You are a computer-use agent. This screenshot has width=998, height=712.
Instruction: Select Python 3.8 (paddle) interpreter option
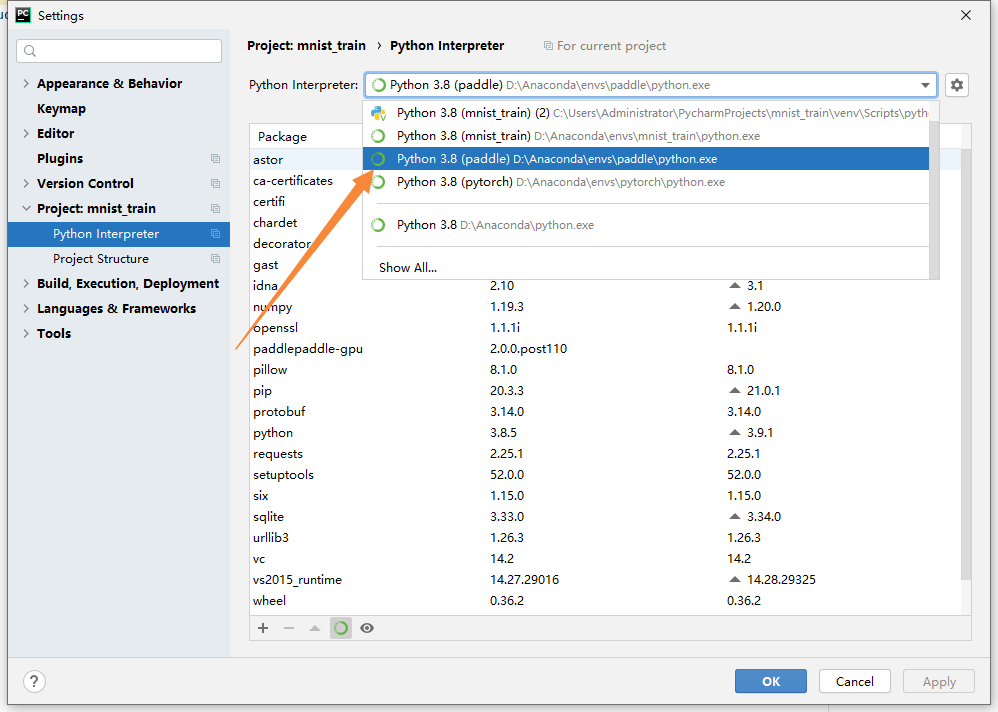point(645,159)
